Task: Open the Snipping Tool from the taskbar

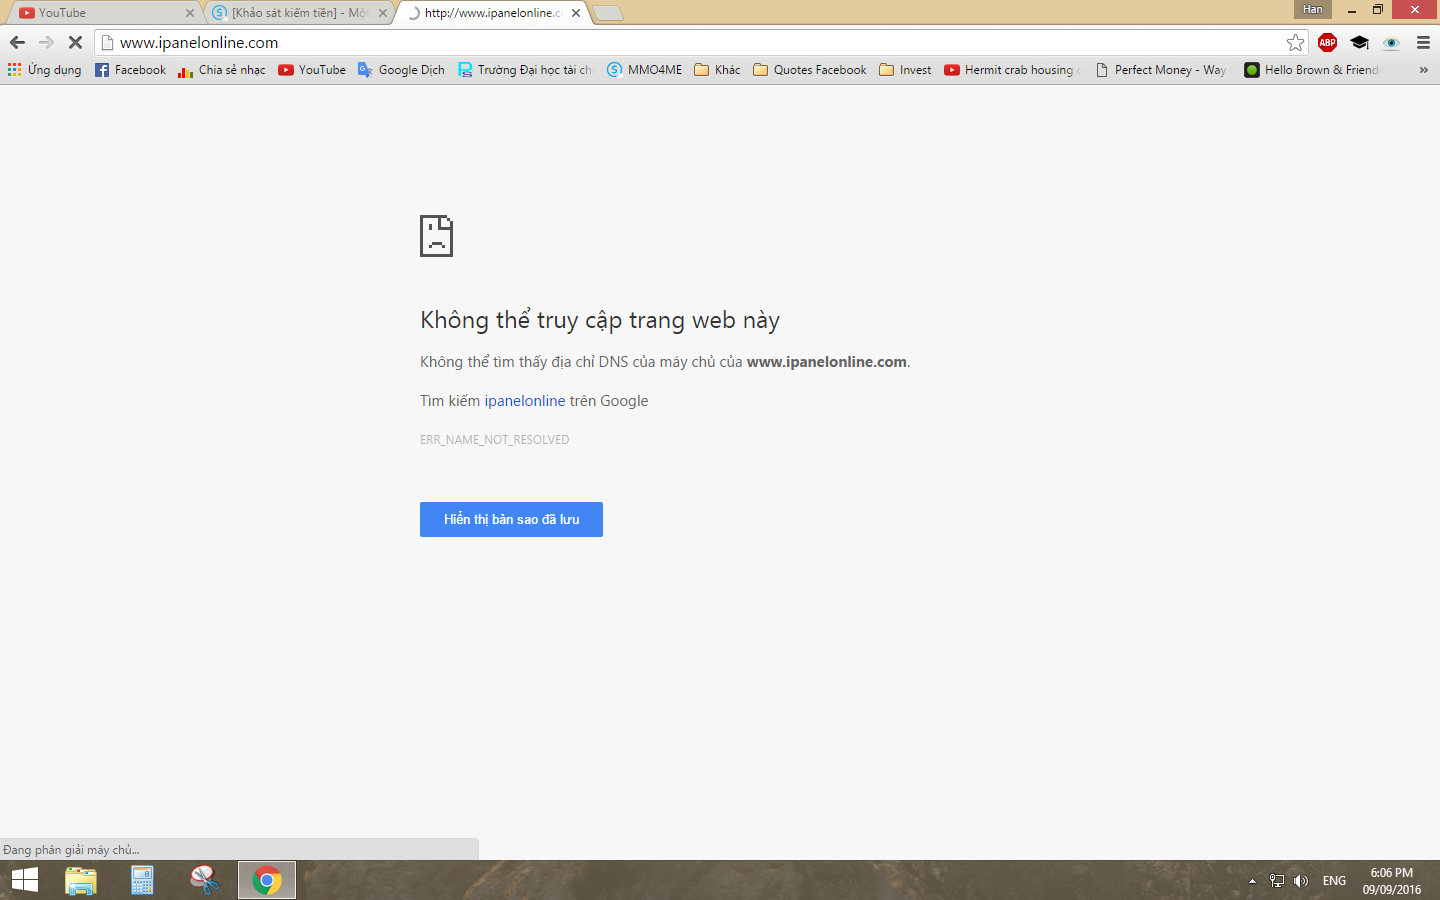Action: point(205,880)
